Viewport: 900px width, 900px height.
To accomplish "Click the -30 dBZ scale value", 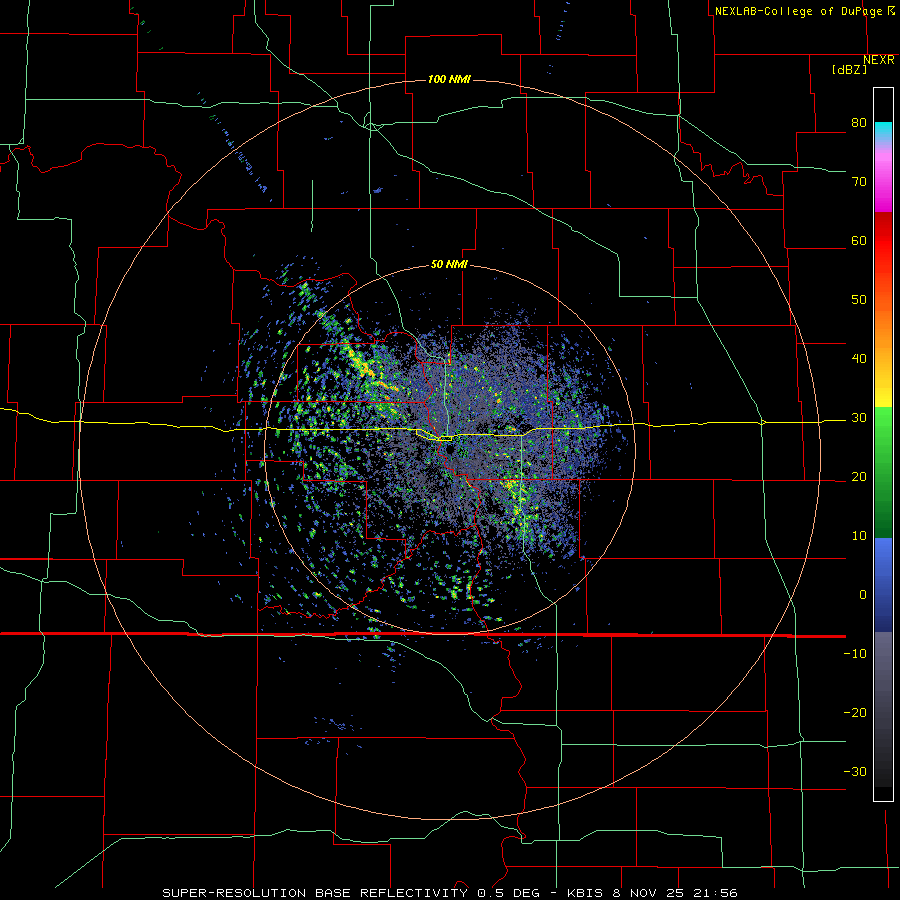I will click(x=855, y=771).
